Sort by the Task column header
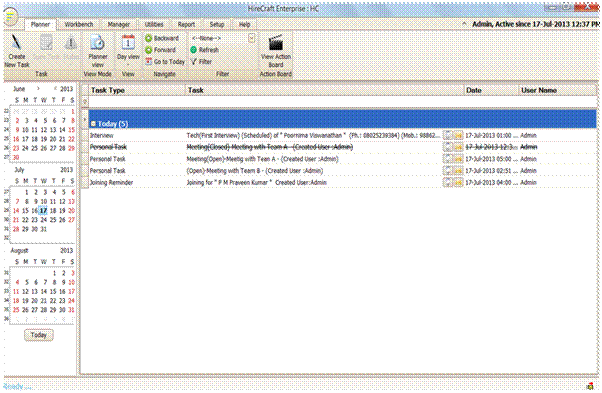Screen dimensions: 602x393 [x=325, y=90]
